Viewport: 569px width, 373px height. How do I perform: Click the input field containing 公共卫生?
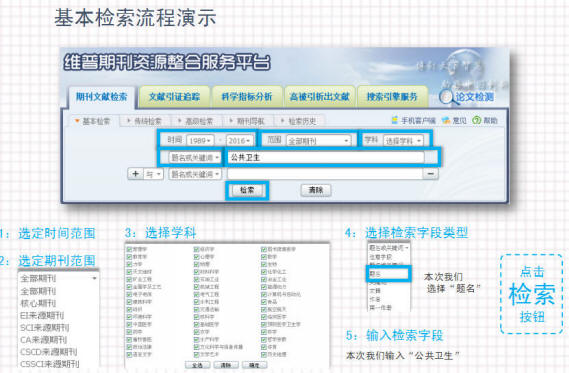point(326,157)
